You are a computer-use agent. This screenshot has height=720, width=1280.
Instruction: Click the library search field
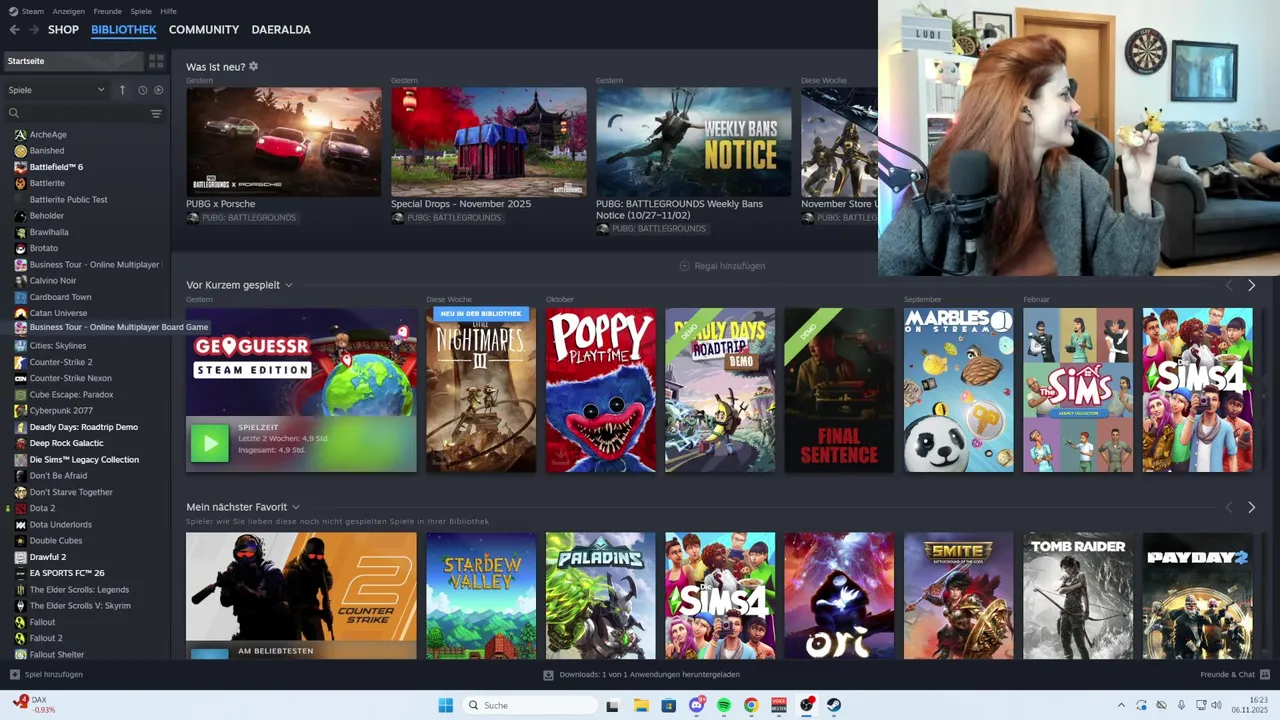click(x=77, y=114)
